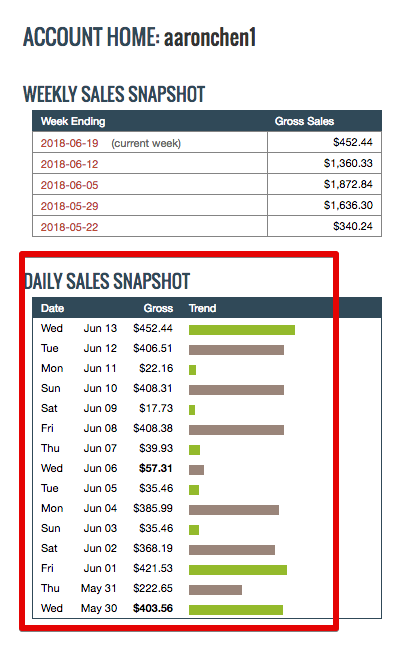
Task: Click the brown trend bar for Jun 12
Action: (x=237, y=350)
